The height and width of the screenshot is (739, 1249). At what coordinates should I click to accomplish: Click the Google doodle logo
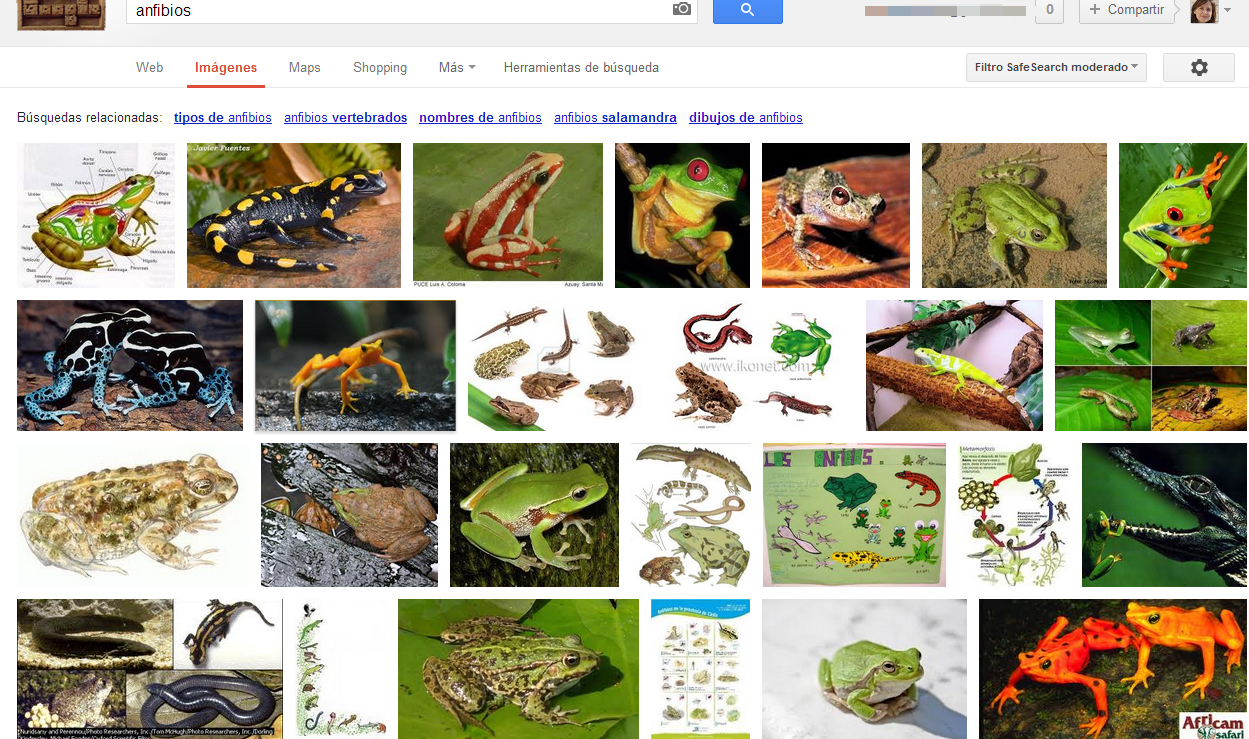[62, 14]
